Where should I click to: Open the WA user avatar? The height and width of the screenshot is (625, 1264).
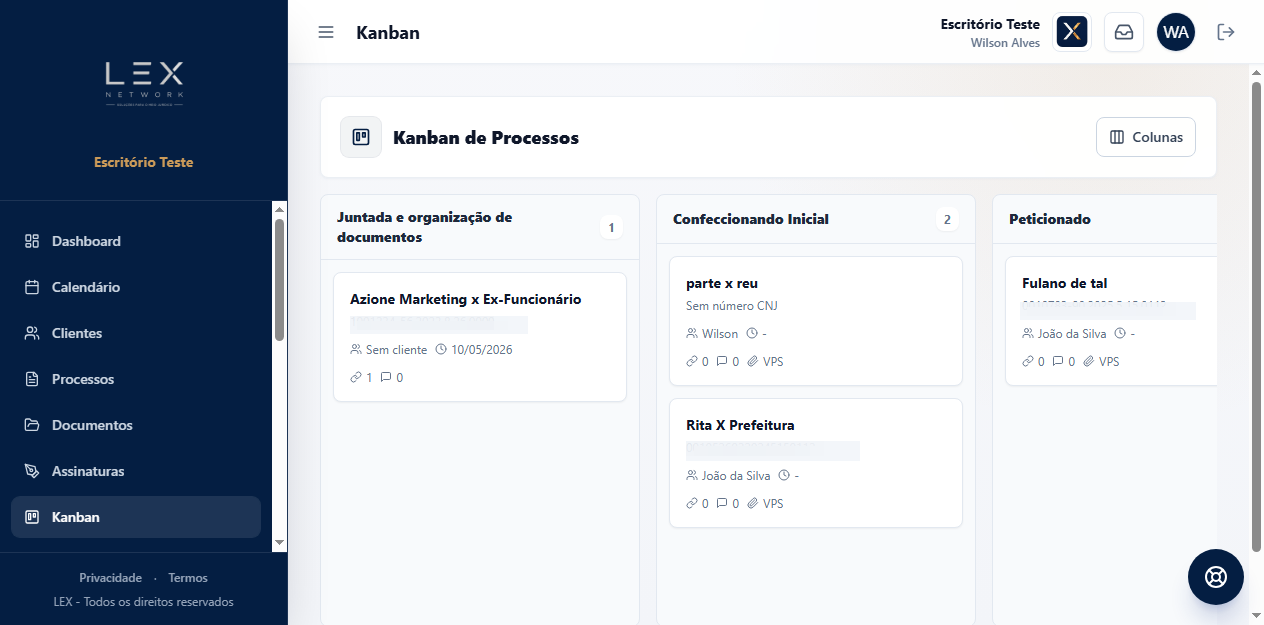coord(1176,32)
